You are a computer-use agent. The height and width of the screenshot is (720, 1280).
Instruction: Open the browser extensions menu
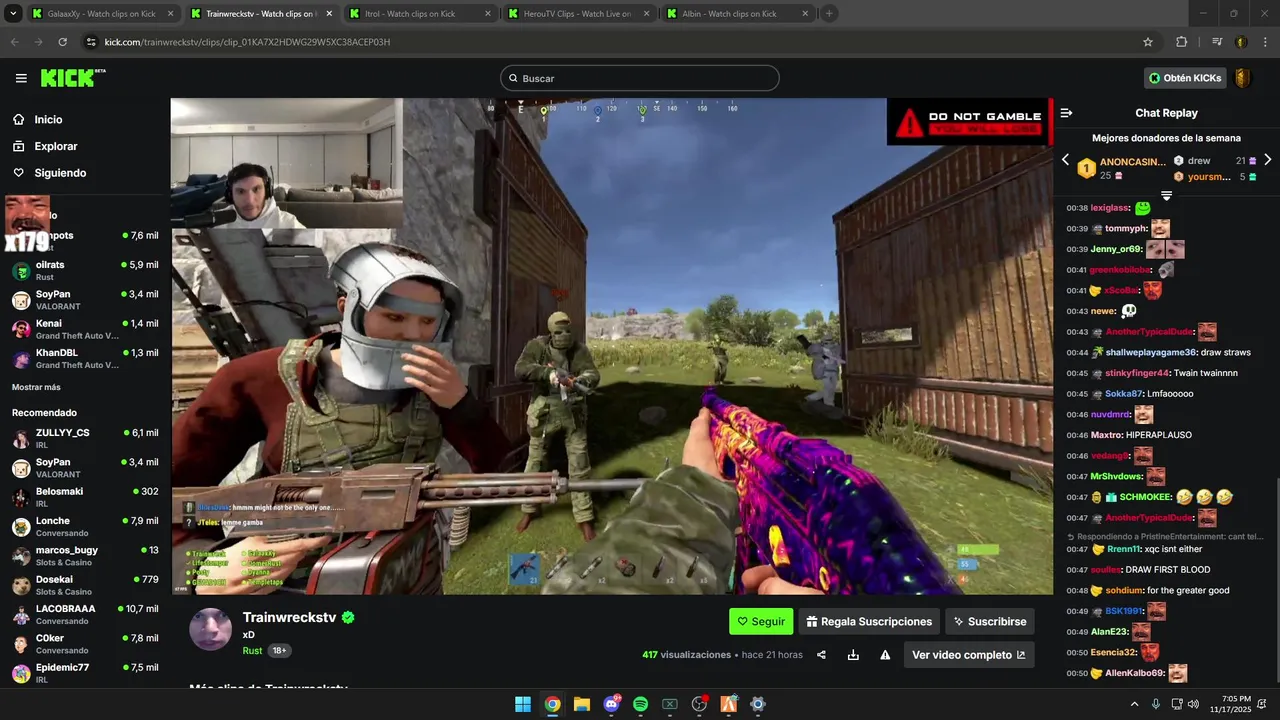[1182, 42]
